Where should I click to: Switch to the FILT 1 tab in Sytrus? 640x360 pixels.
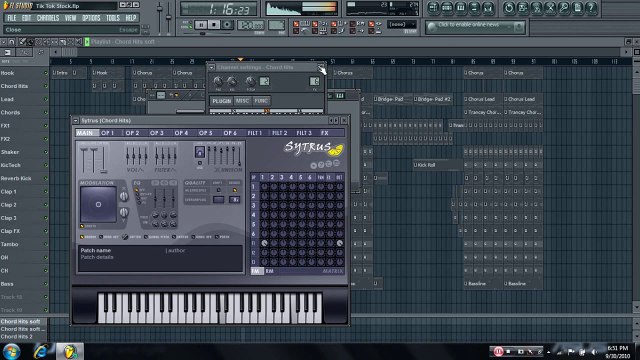255,133
